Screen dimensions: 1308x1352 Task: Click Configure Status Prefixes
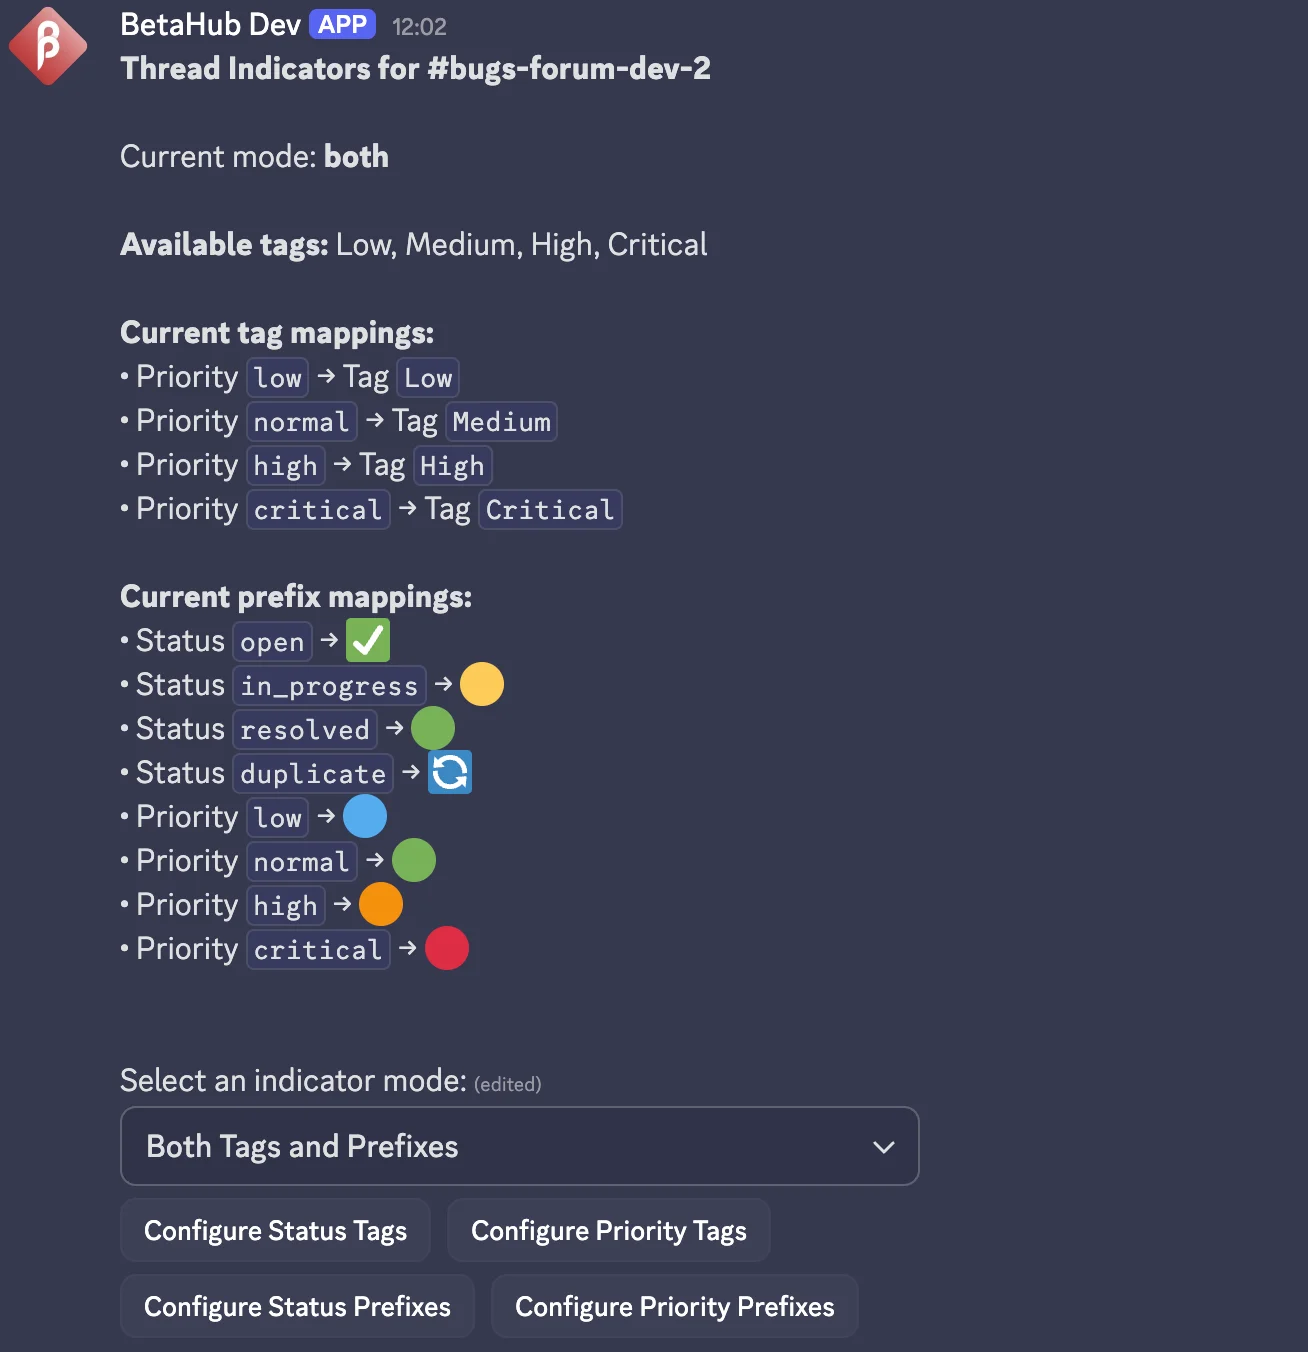[x=297, y=1306]
